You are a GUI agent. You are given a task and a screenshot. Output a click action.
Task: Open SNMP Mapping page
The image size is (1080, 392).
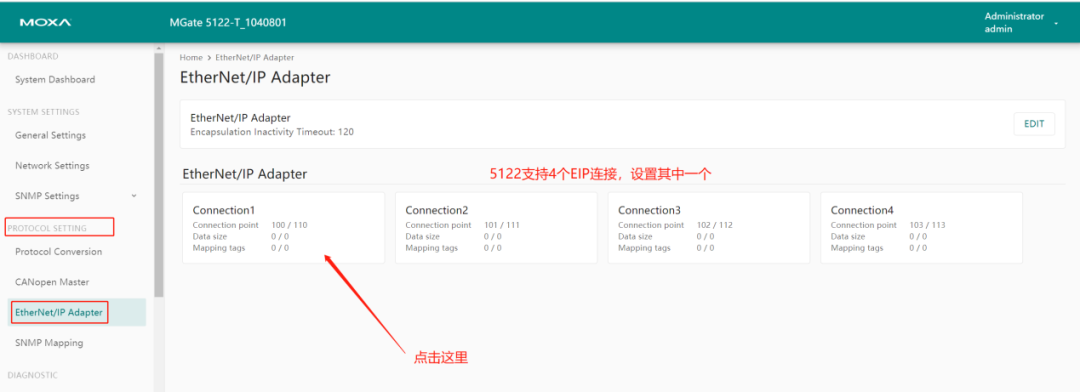[x=49, y=343]
